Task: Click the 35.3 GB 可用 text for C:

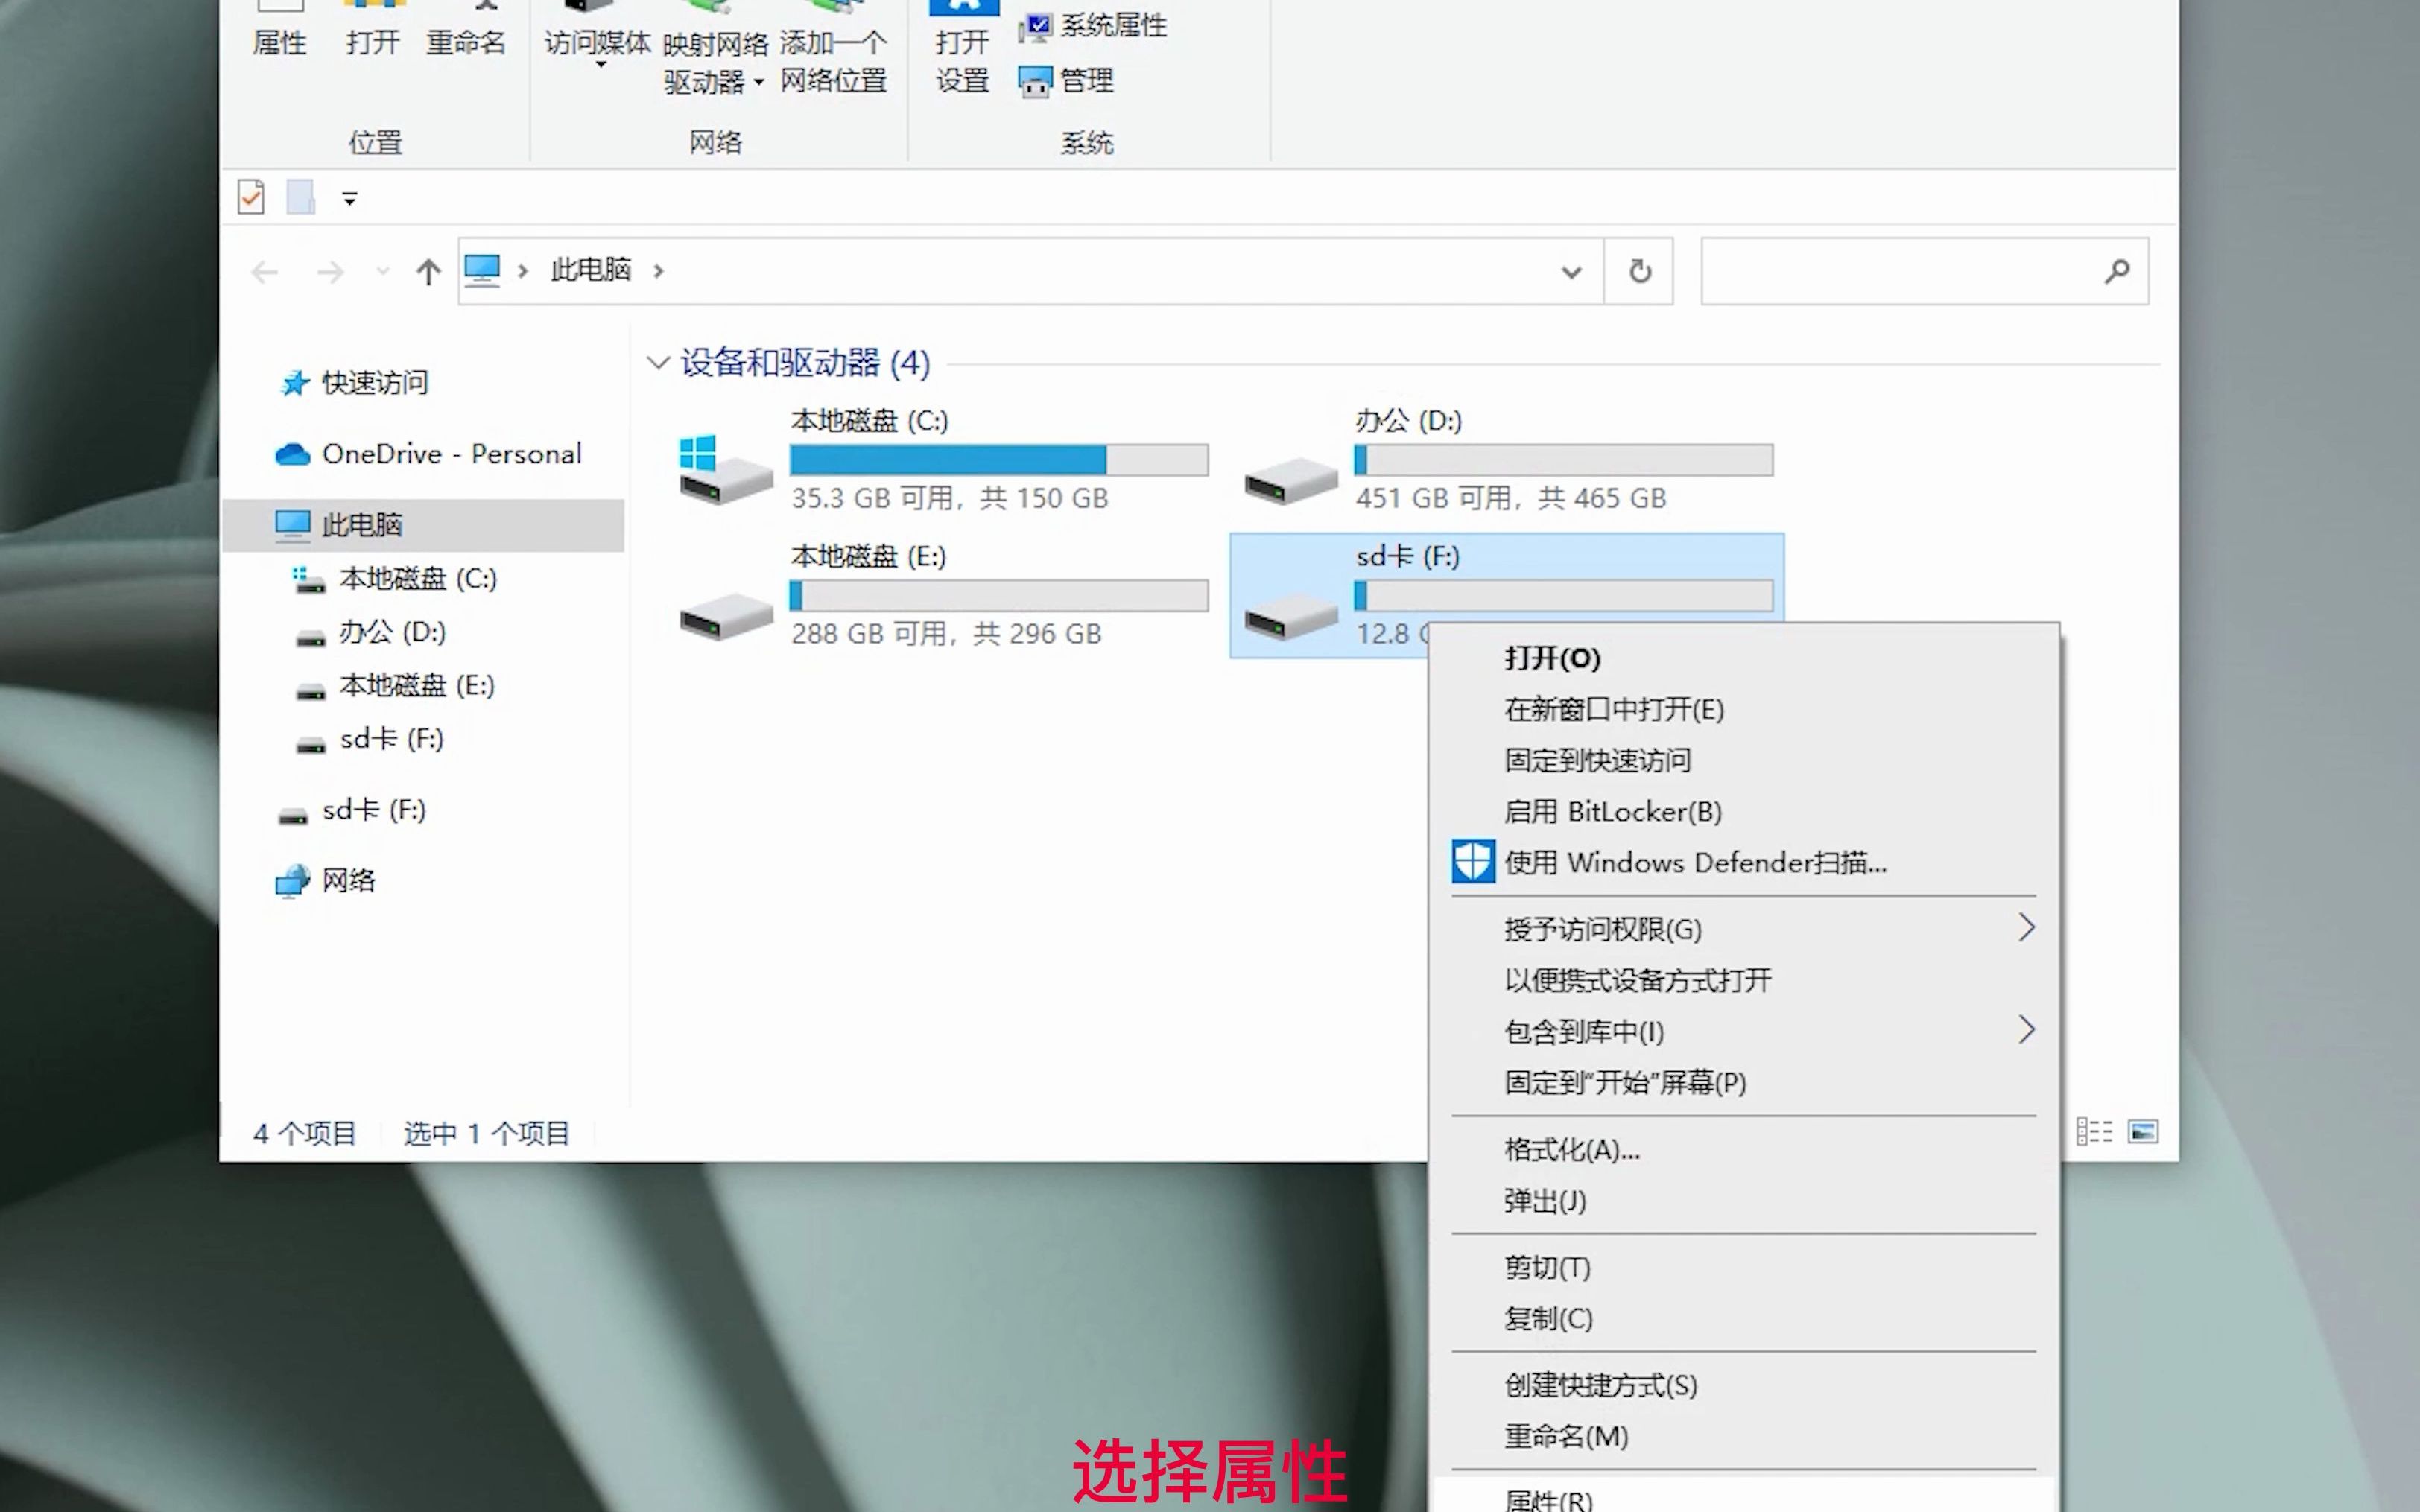Action: pyautogui.click(x=949, y=498)
